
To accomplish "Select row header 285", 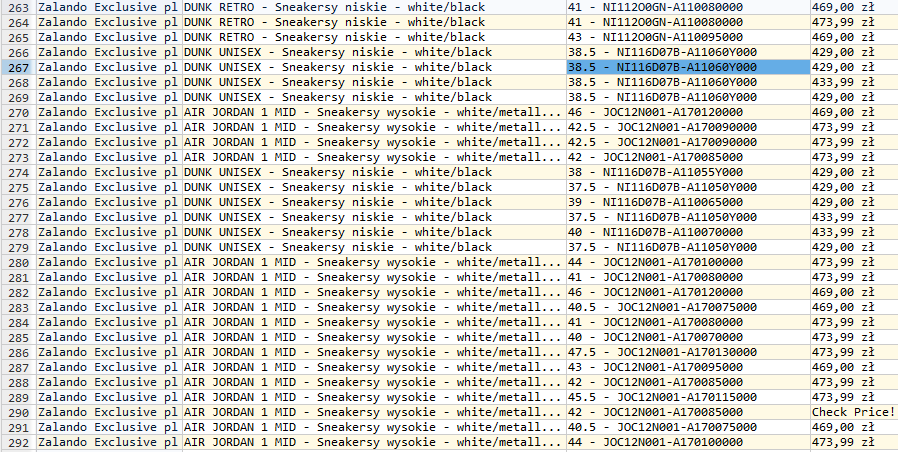I will tap(18, 337).
